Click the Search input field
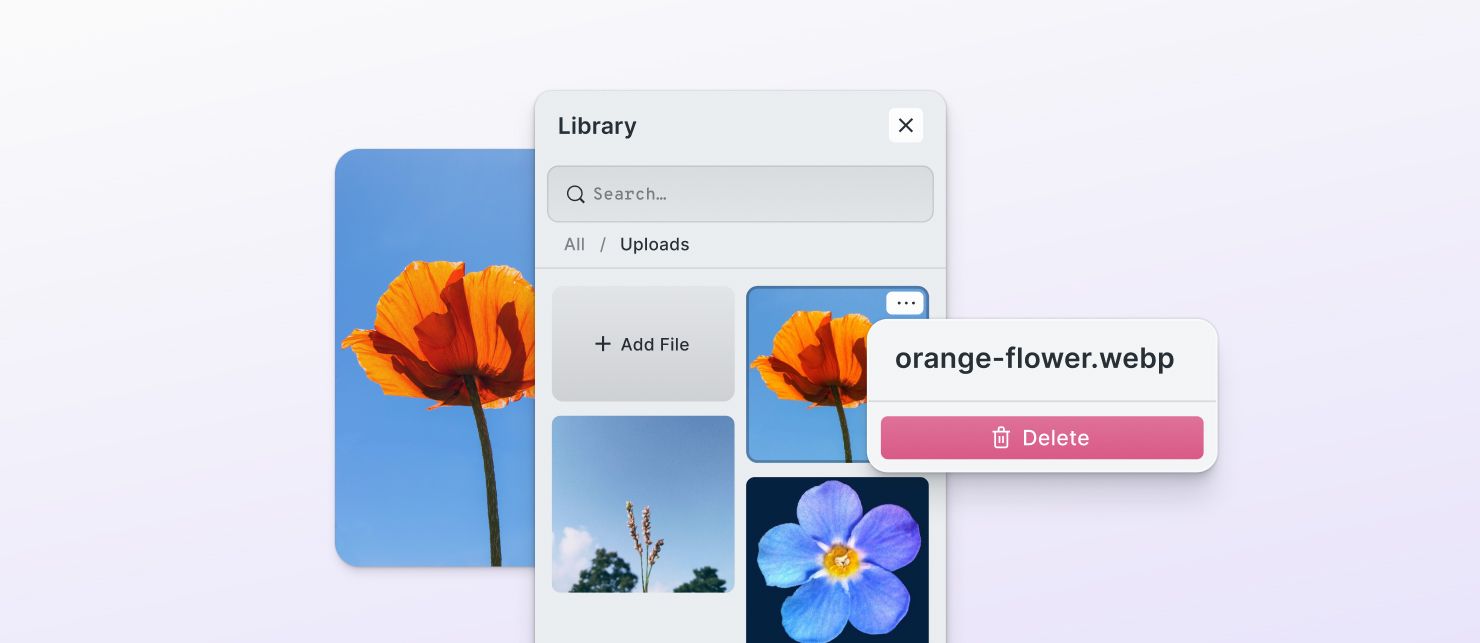1480x643 pixels. [x=740, y=194]
